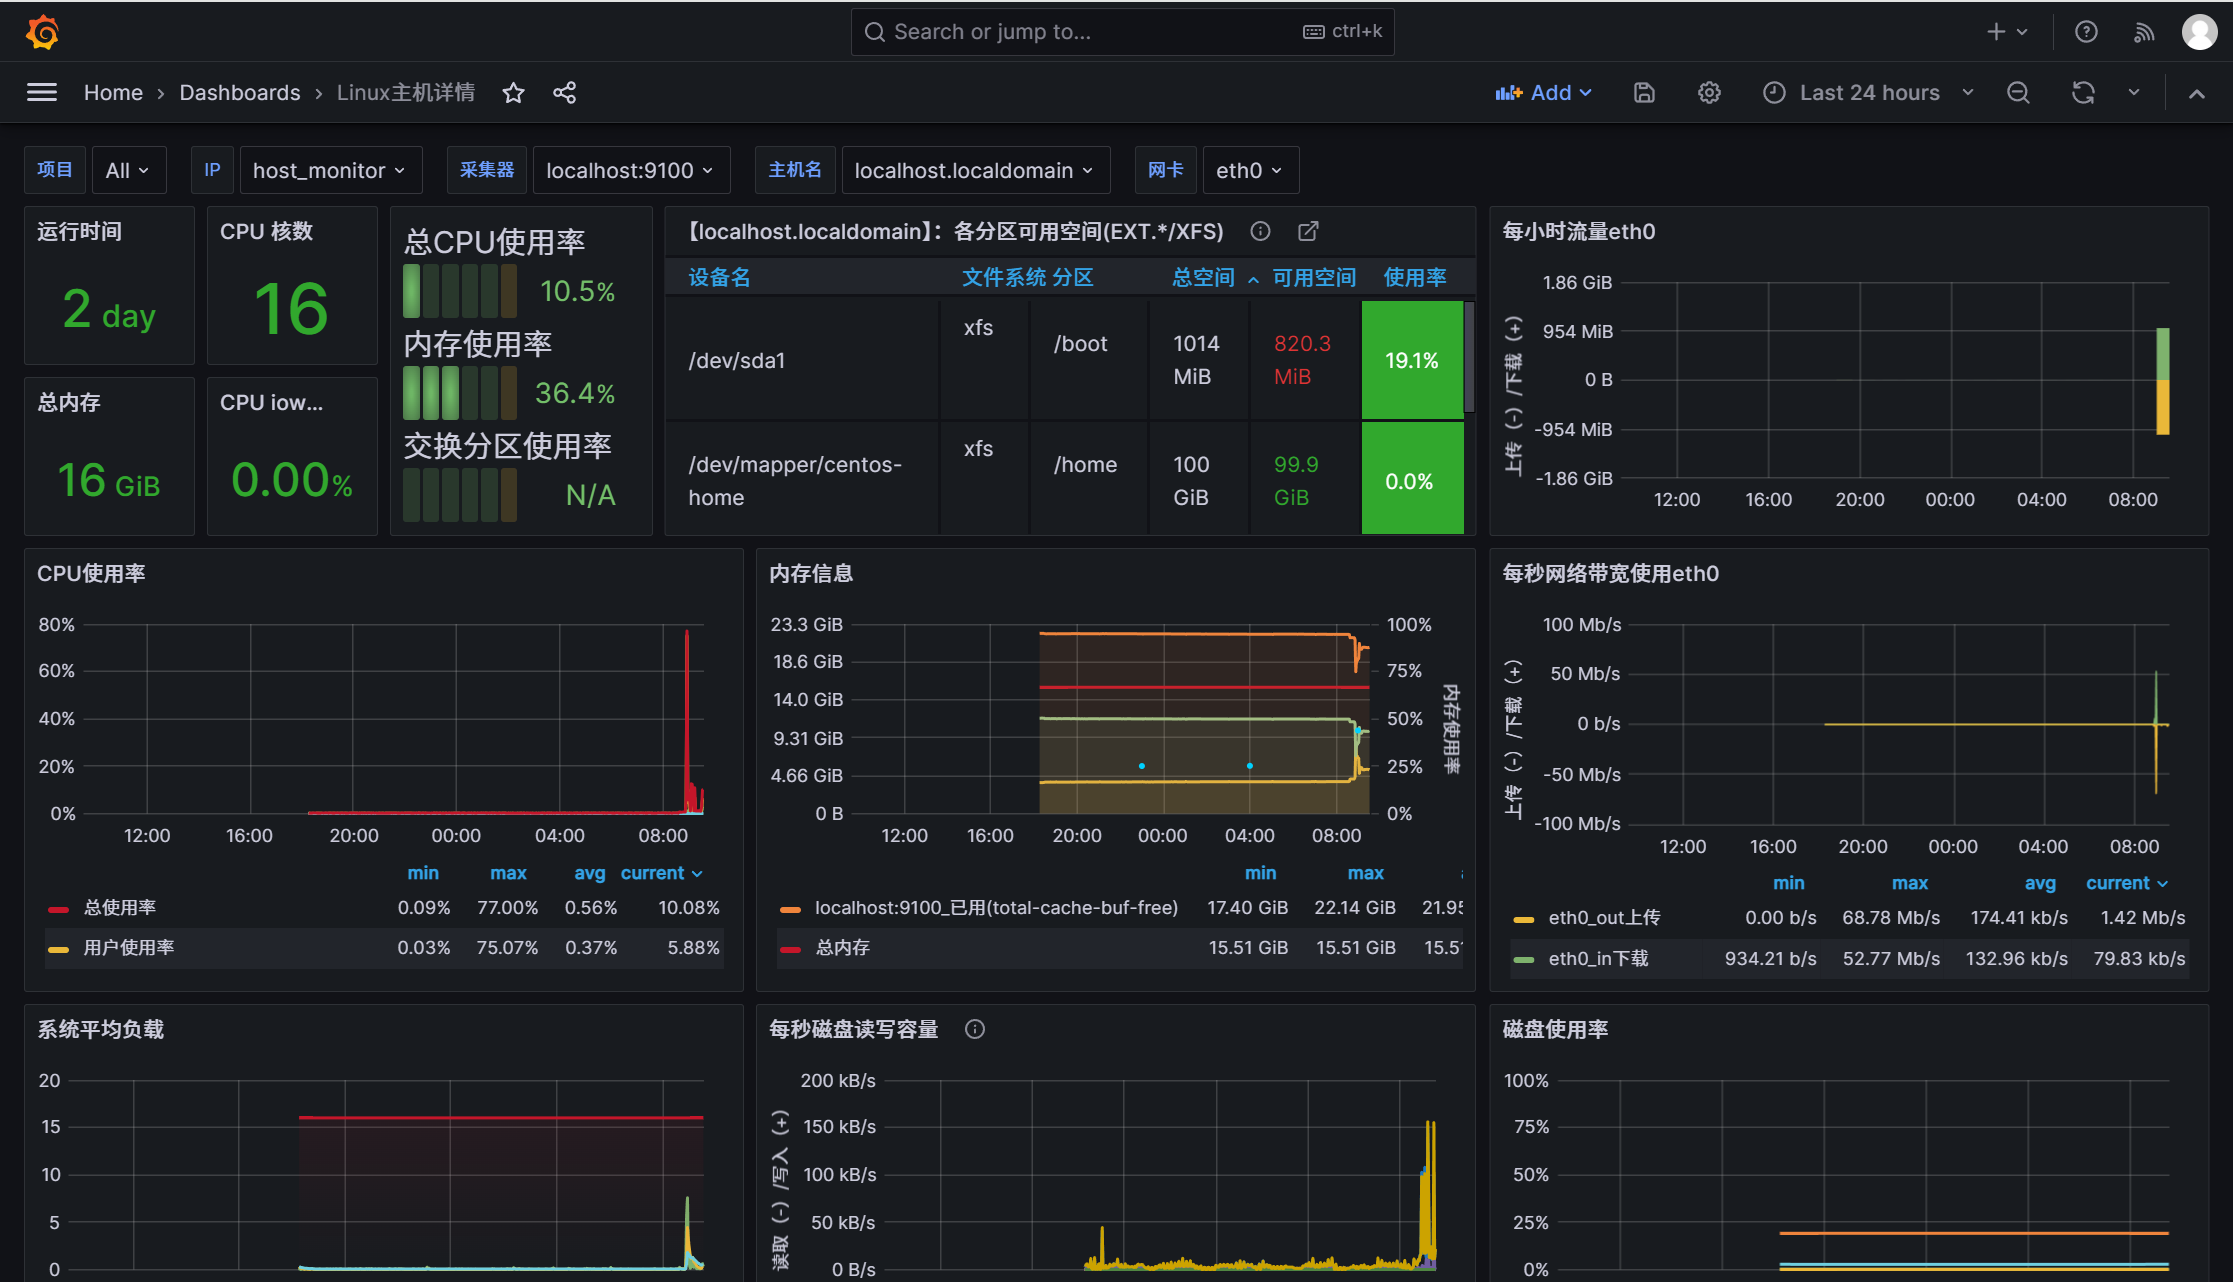Viewport: 2233px width, 1282px height.
Task: Expand the host_monitor IP dropdown
Action: pyautogui.click(x=329, y=171)
